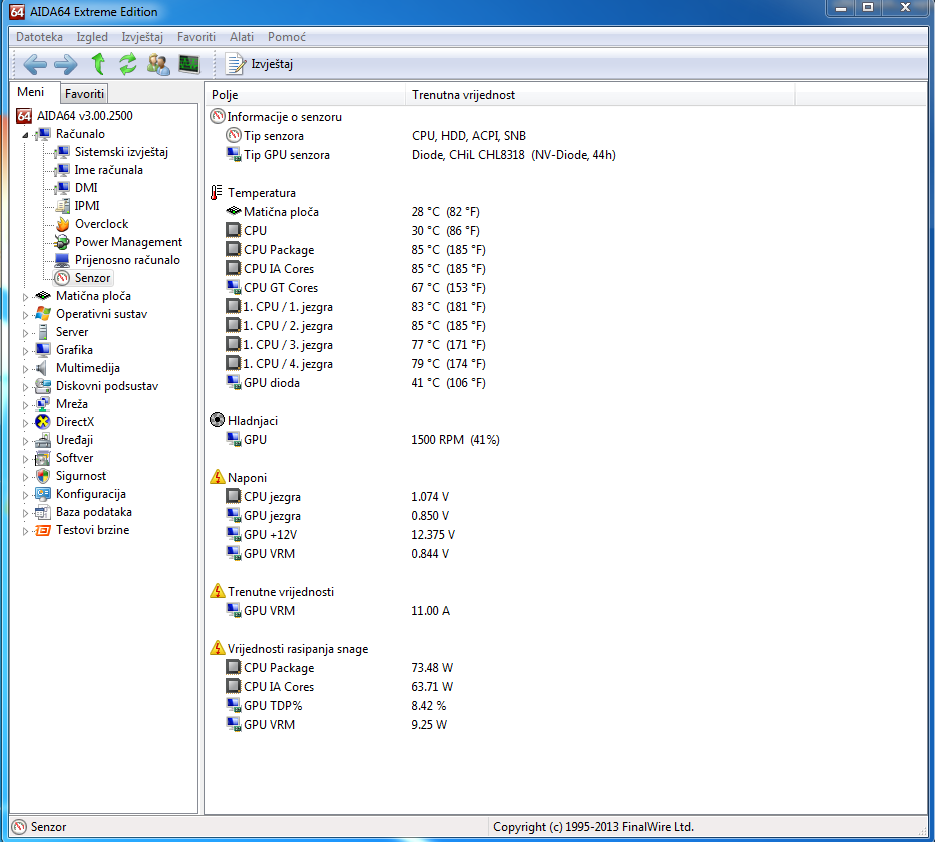Click the CPU GT Cores temperature icon
Viewport: 935px width, 842px height.
click(234, 287)
